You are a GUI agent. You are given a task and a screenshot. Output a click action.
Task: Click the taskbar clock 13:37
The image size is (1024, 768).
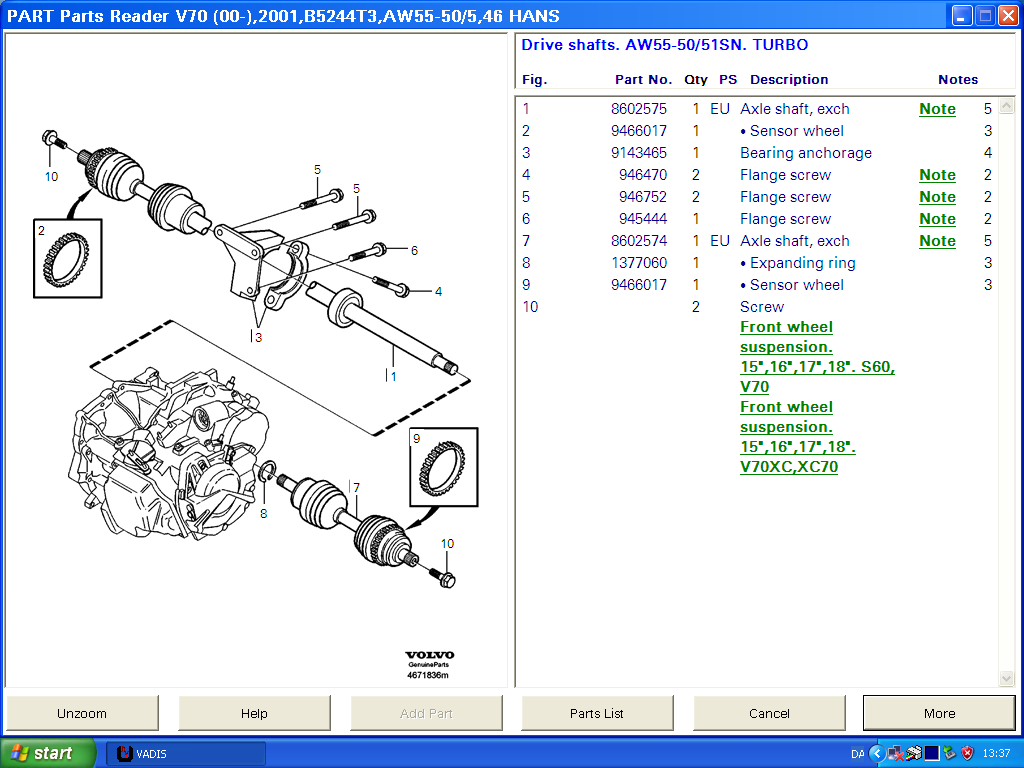pyautogui.click(x=997, y=754)
